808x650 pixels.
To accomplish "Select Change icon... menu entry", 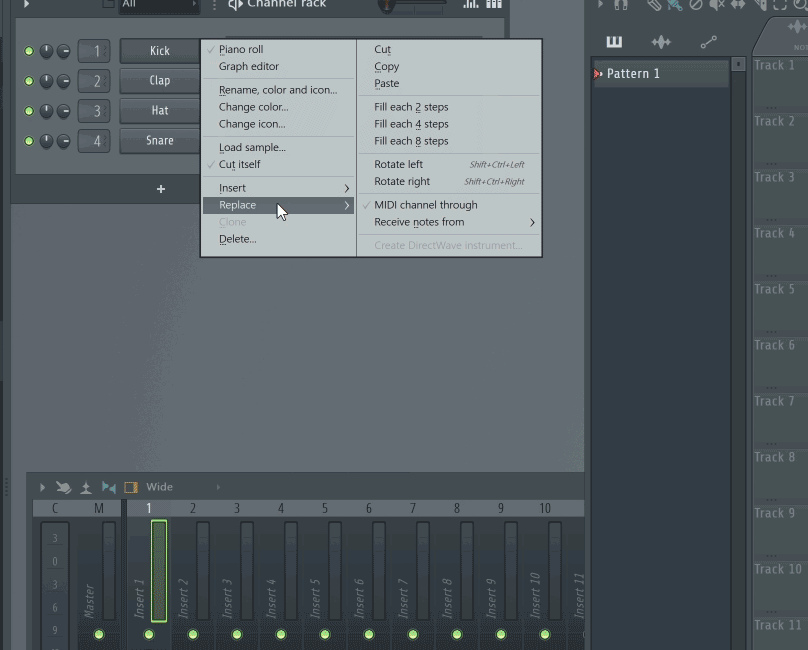I will tap(278, 124).
